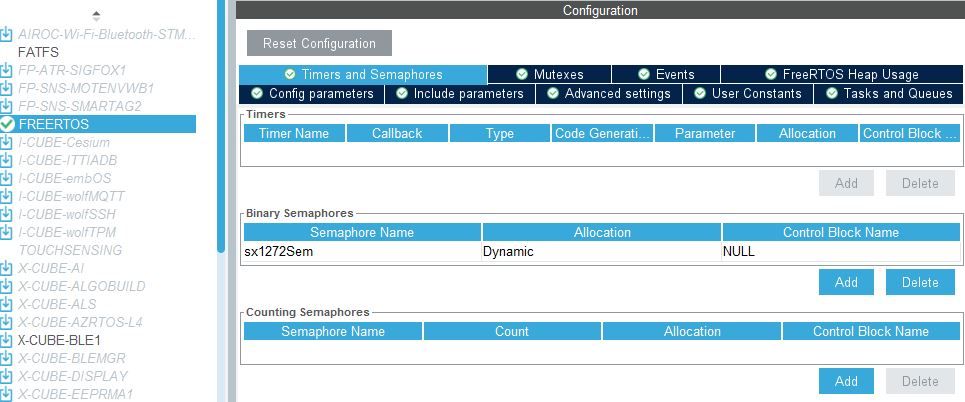Select I-CUBE-Cesium in the list

tap(64, 142)
